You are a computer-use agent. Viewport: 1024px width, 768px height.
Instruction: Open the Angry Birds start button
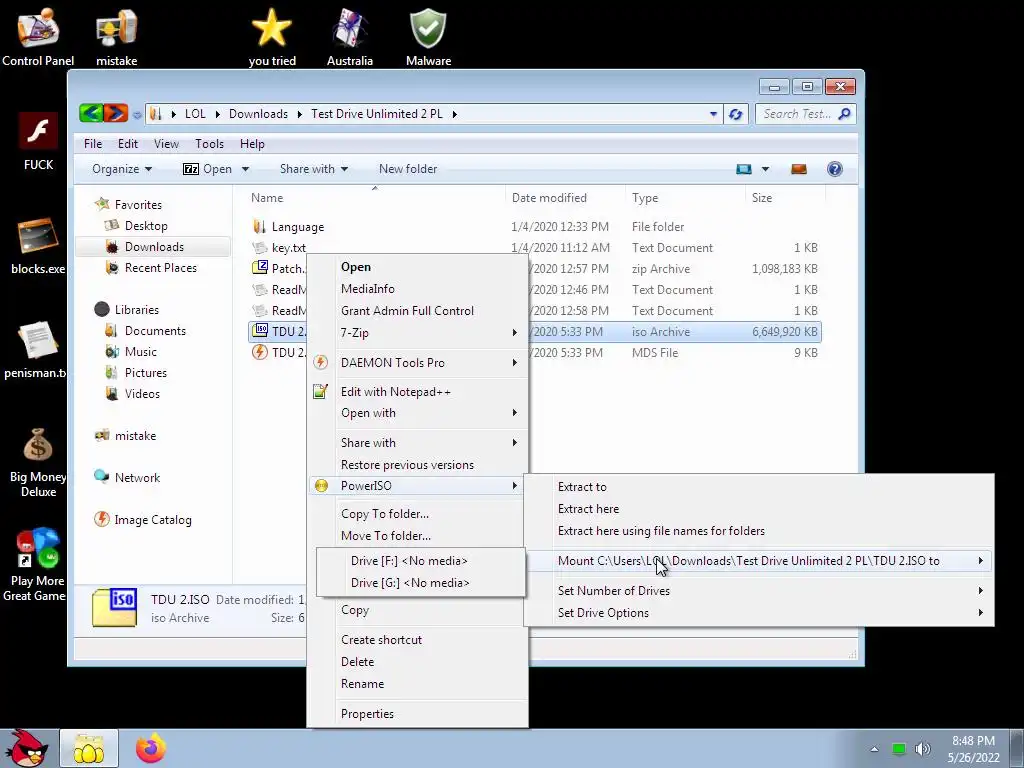26,748
